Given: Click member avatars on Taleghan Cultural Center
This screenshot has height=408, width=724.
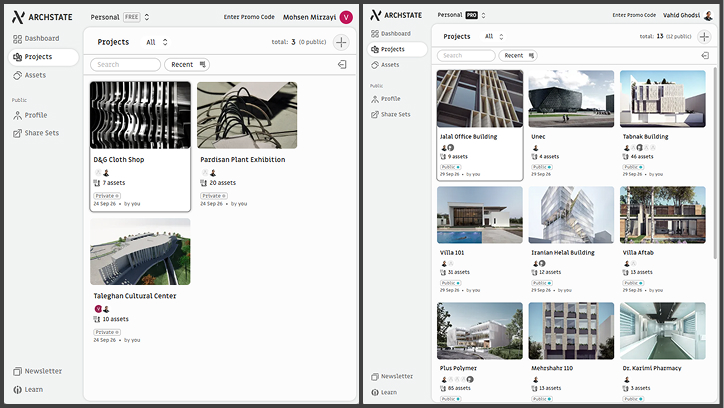Looking at the screenshot, I should 102,309.
